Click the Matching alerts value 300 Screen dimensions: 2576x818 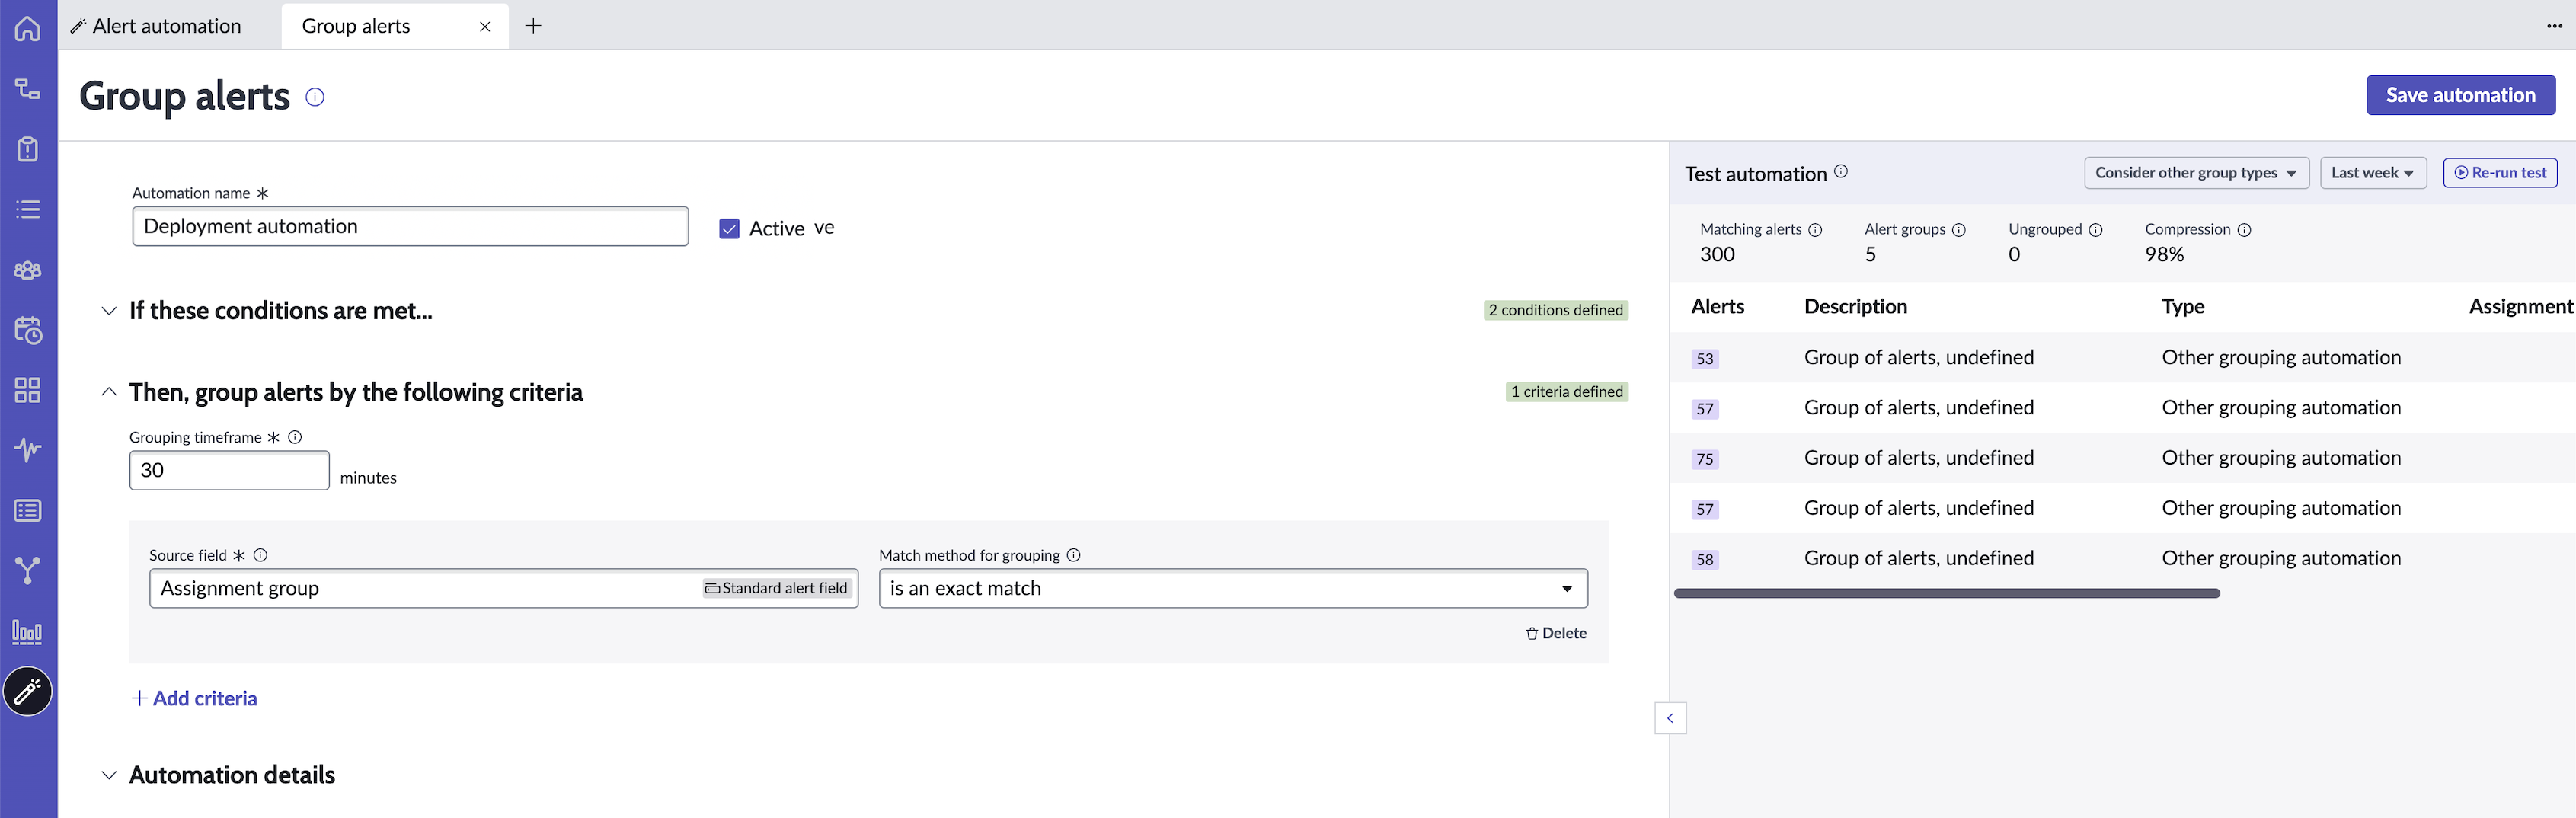[x=1717, y=255]
